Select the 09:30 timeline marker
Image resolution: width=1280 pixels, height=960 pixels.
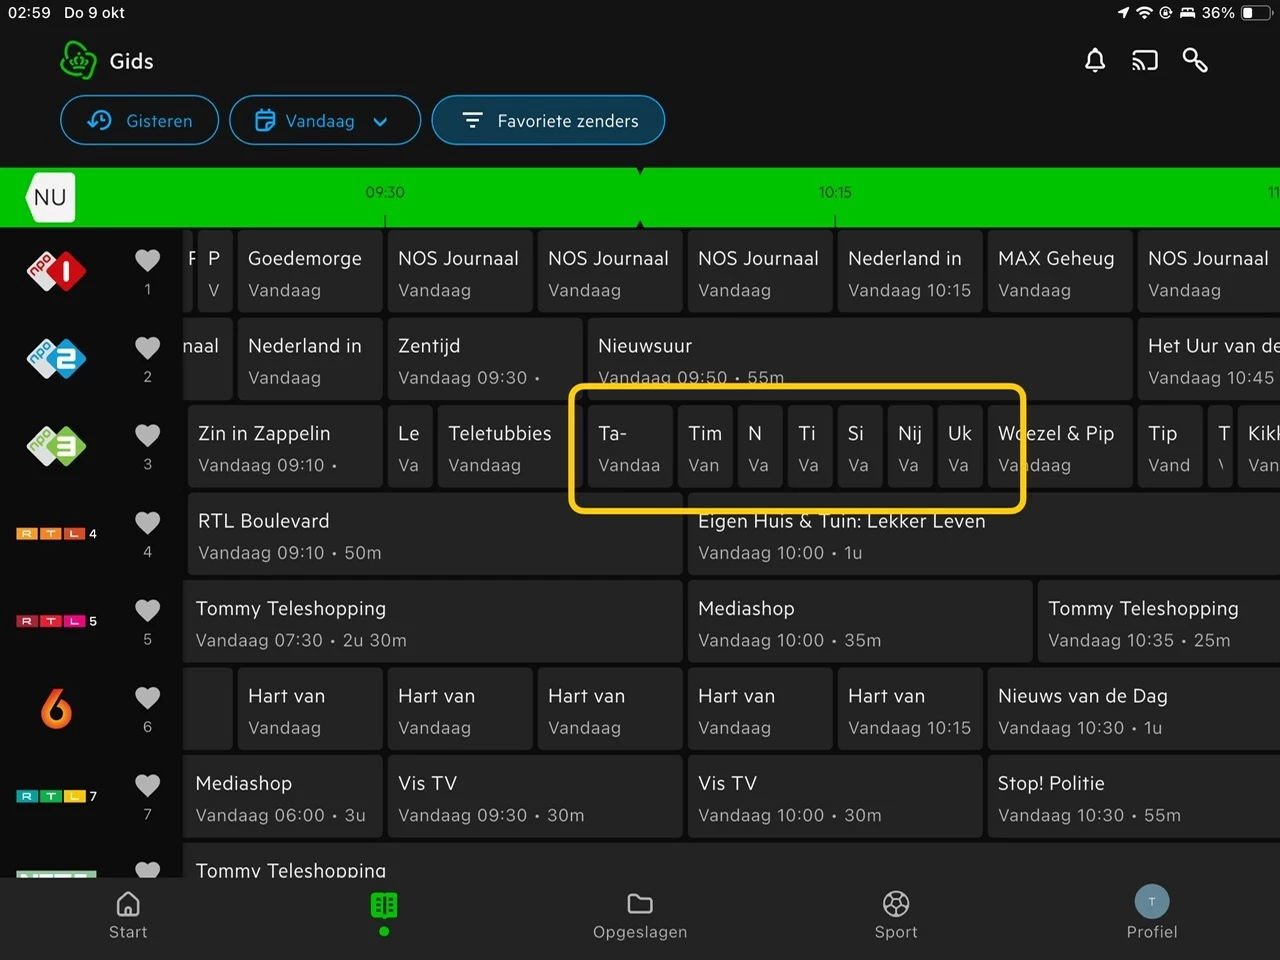[x=385, y=192]
